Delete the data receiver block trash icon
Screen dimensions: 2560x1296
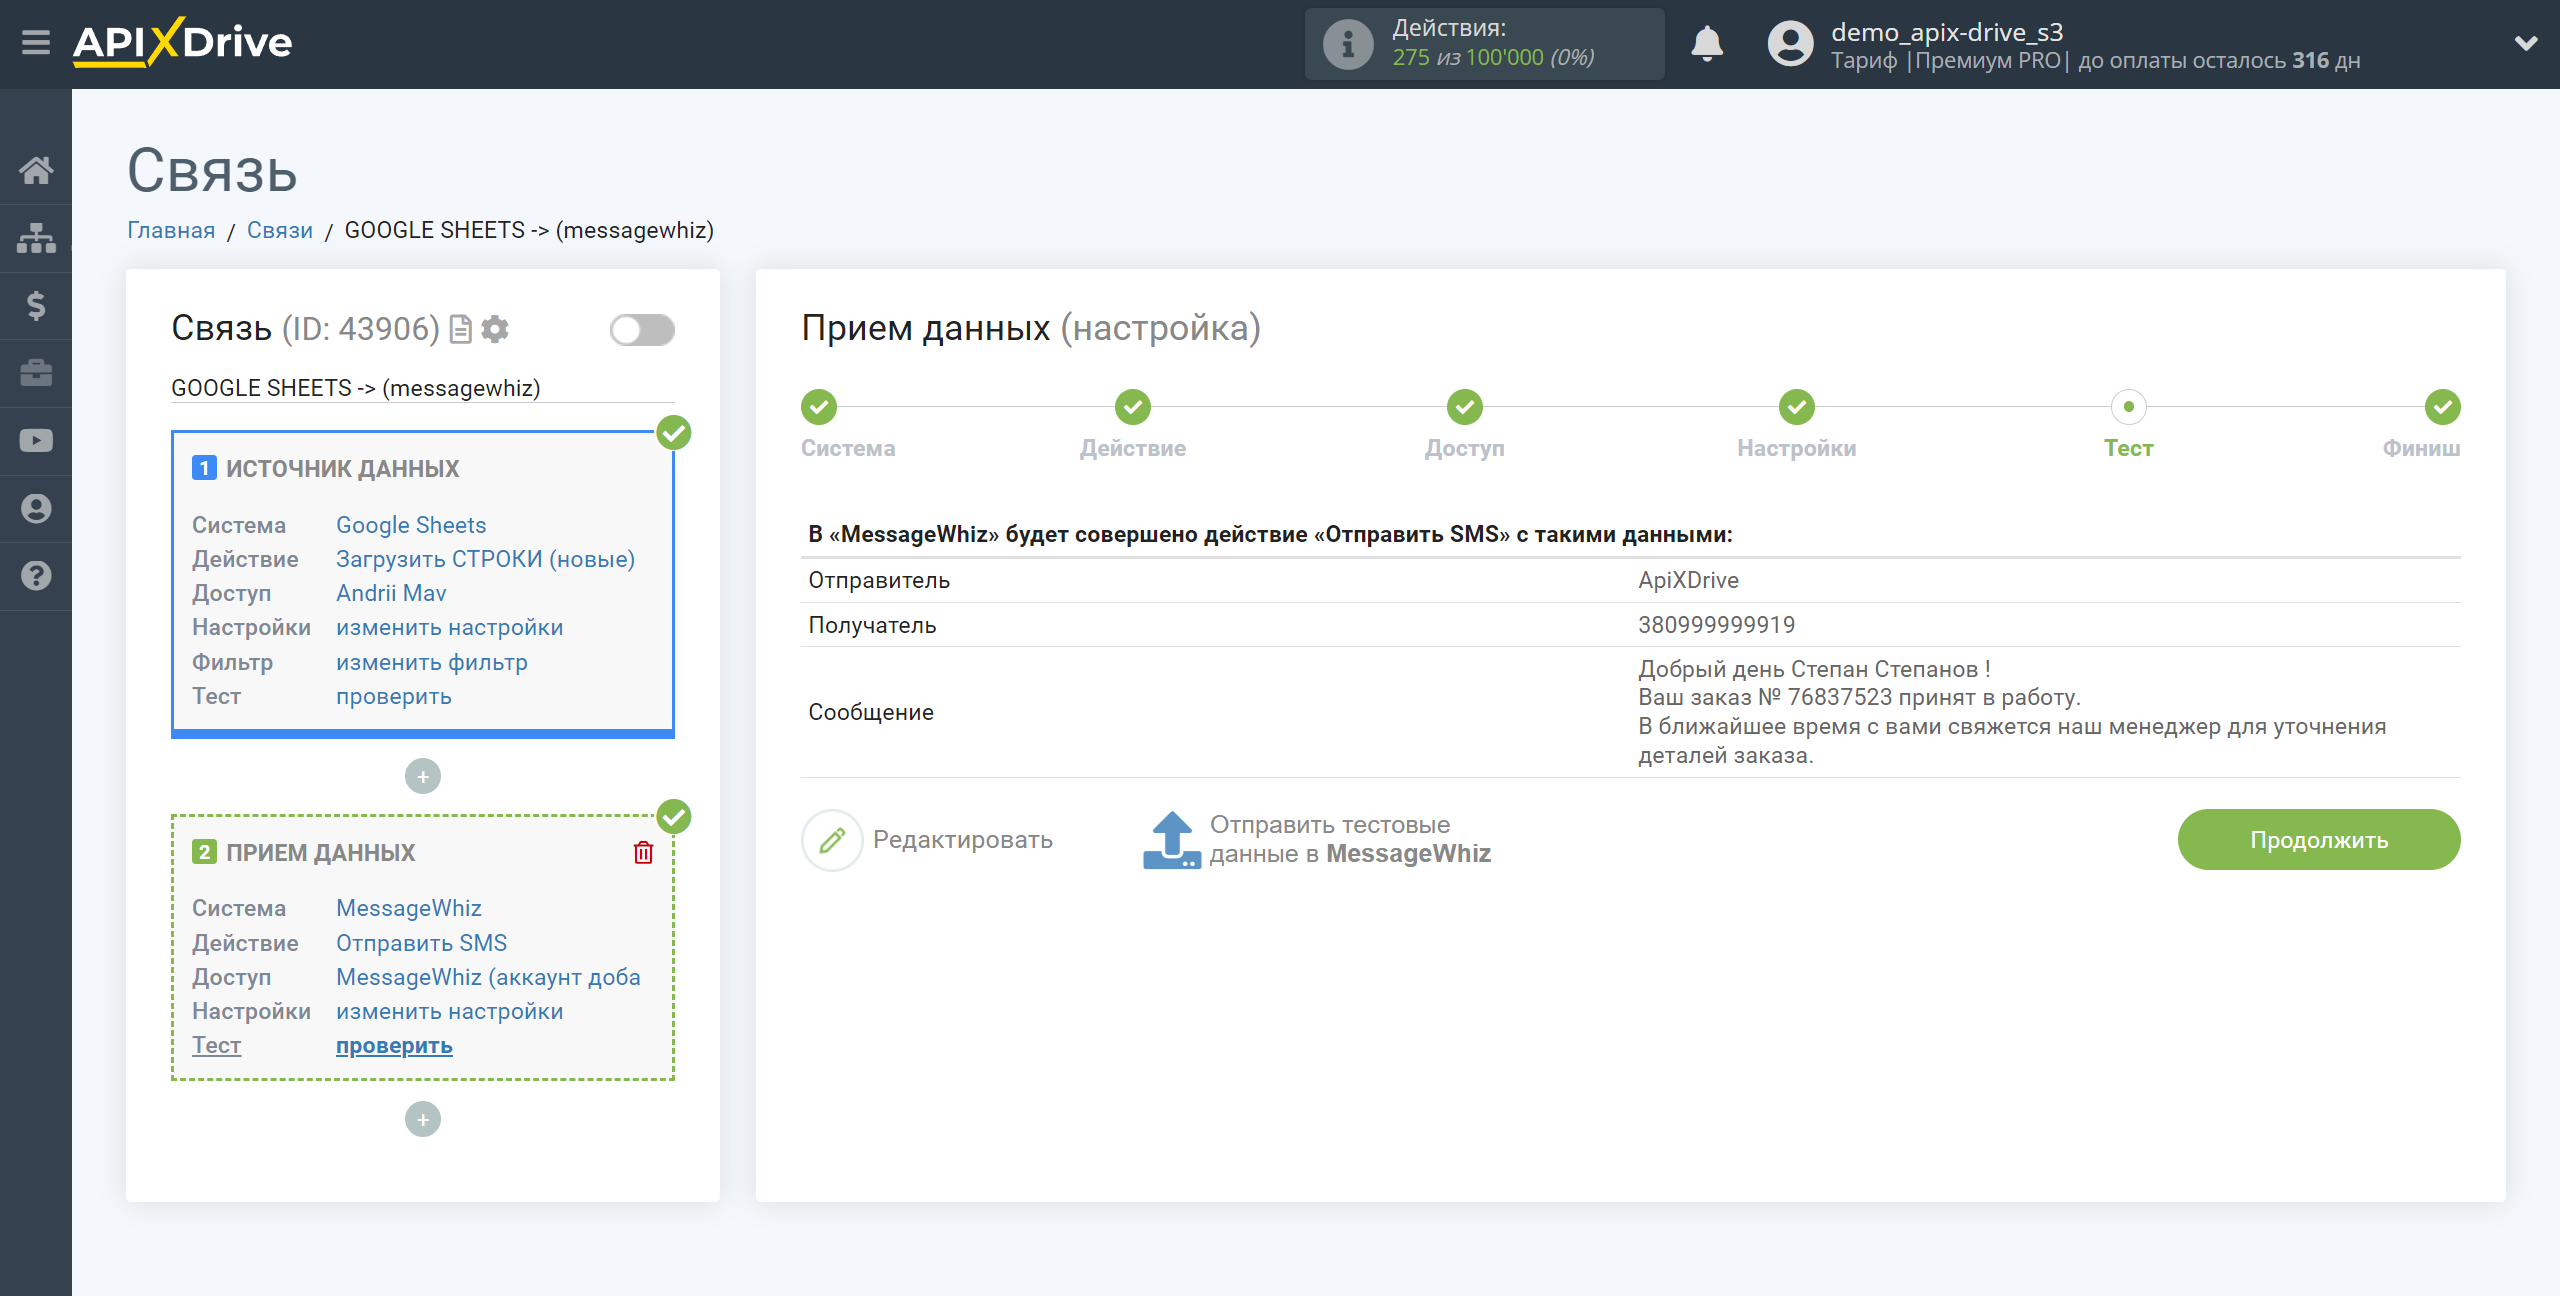[643, 852]
